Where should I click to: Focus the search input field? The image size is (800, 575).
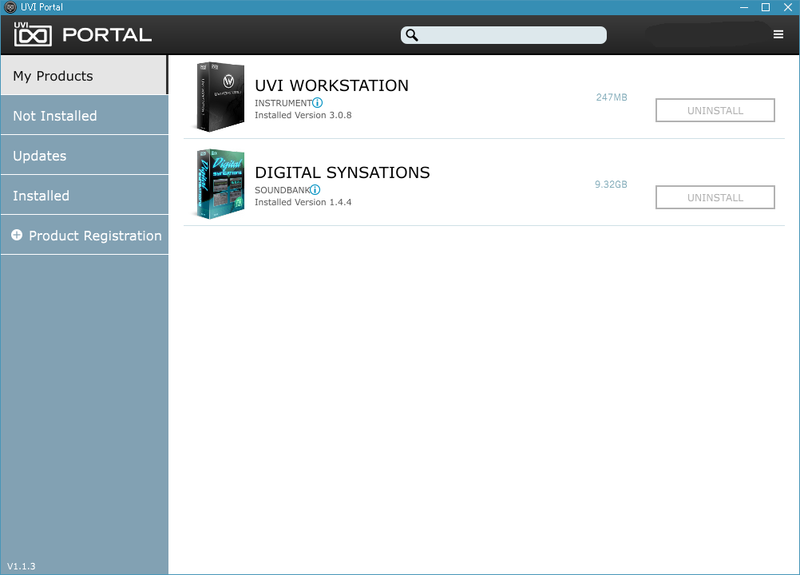coord(504,35)
